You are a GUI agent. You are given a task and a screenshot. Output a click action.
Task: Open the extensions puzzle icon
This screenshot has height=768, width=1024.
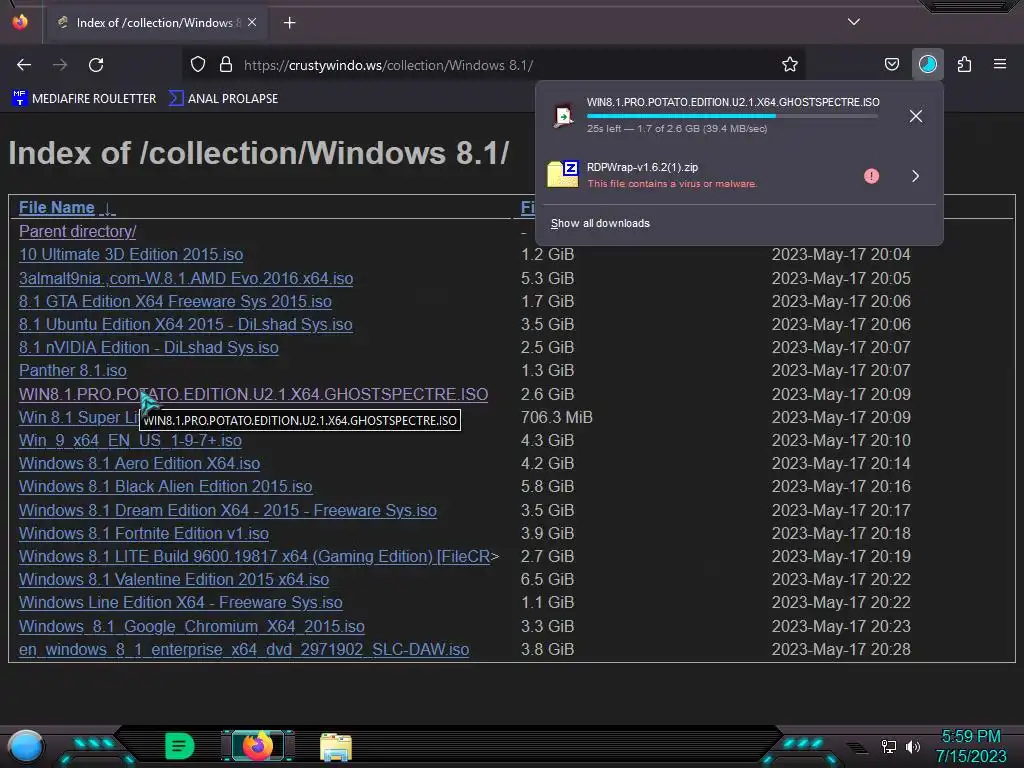(x=964, y=64)
